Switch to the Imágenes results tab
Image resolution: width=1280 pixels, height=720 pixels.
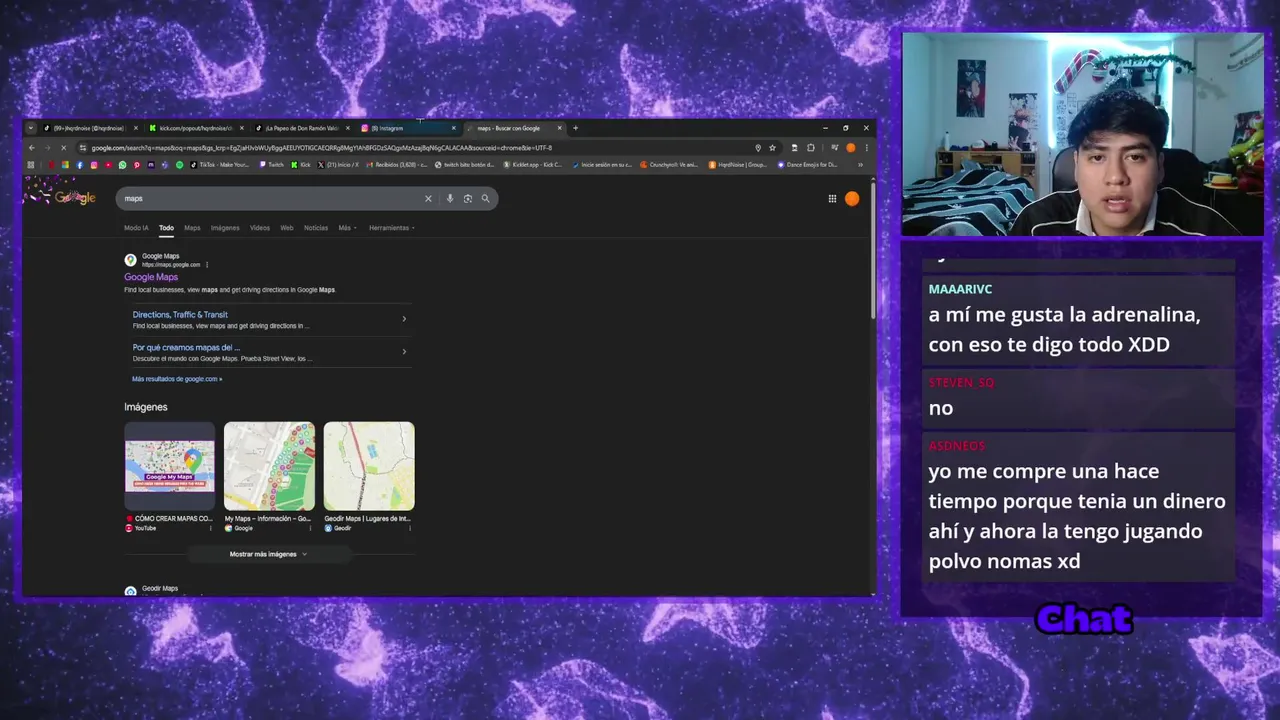pos(225,228)
